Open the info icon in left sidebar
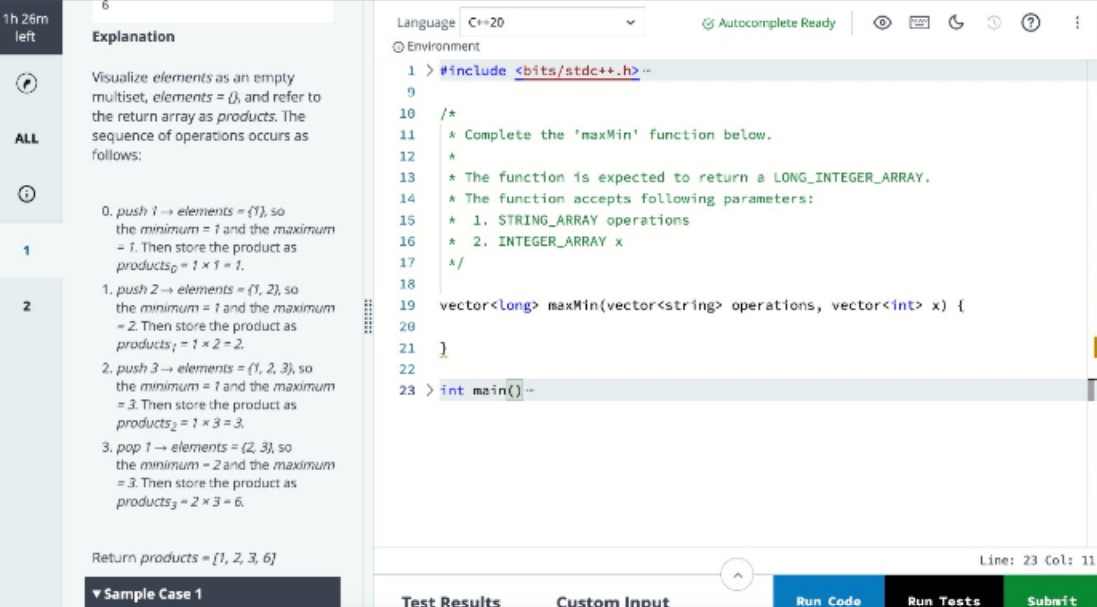This screenshot has width=1097, height=607. [27, 194]
